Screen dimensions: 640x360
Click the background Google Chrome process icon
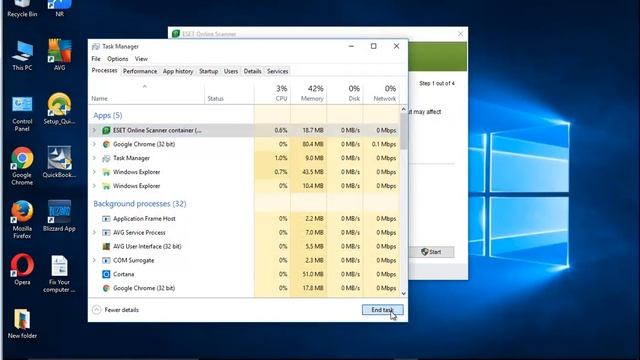tap(106, 288)
